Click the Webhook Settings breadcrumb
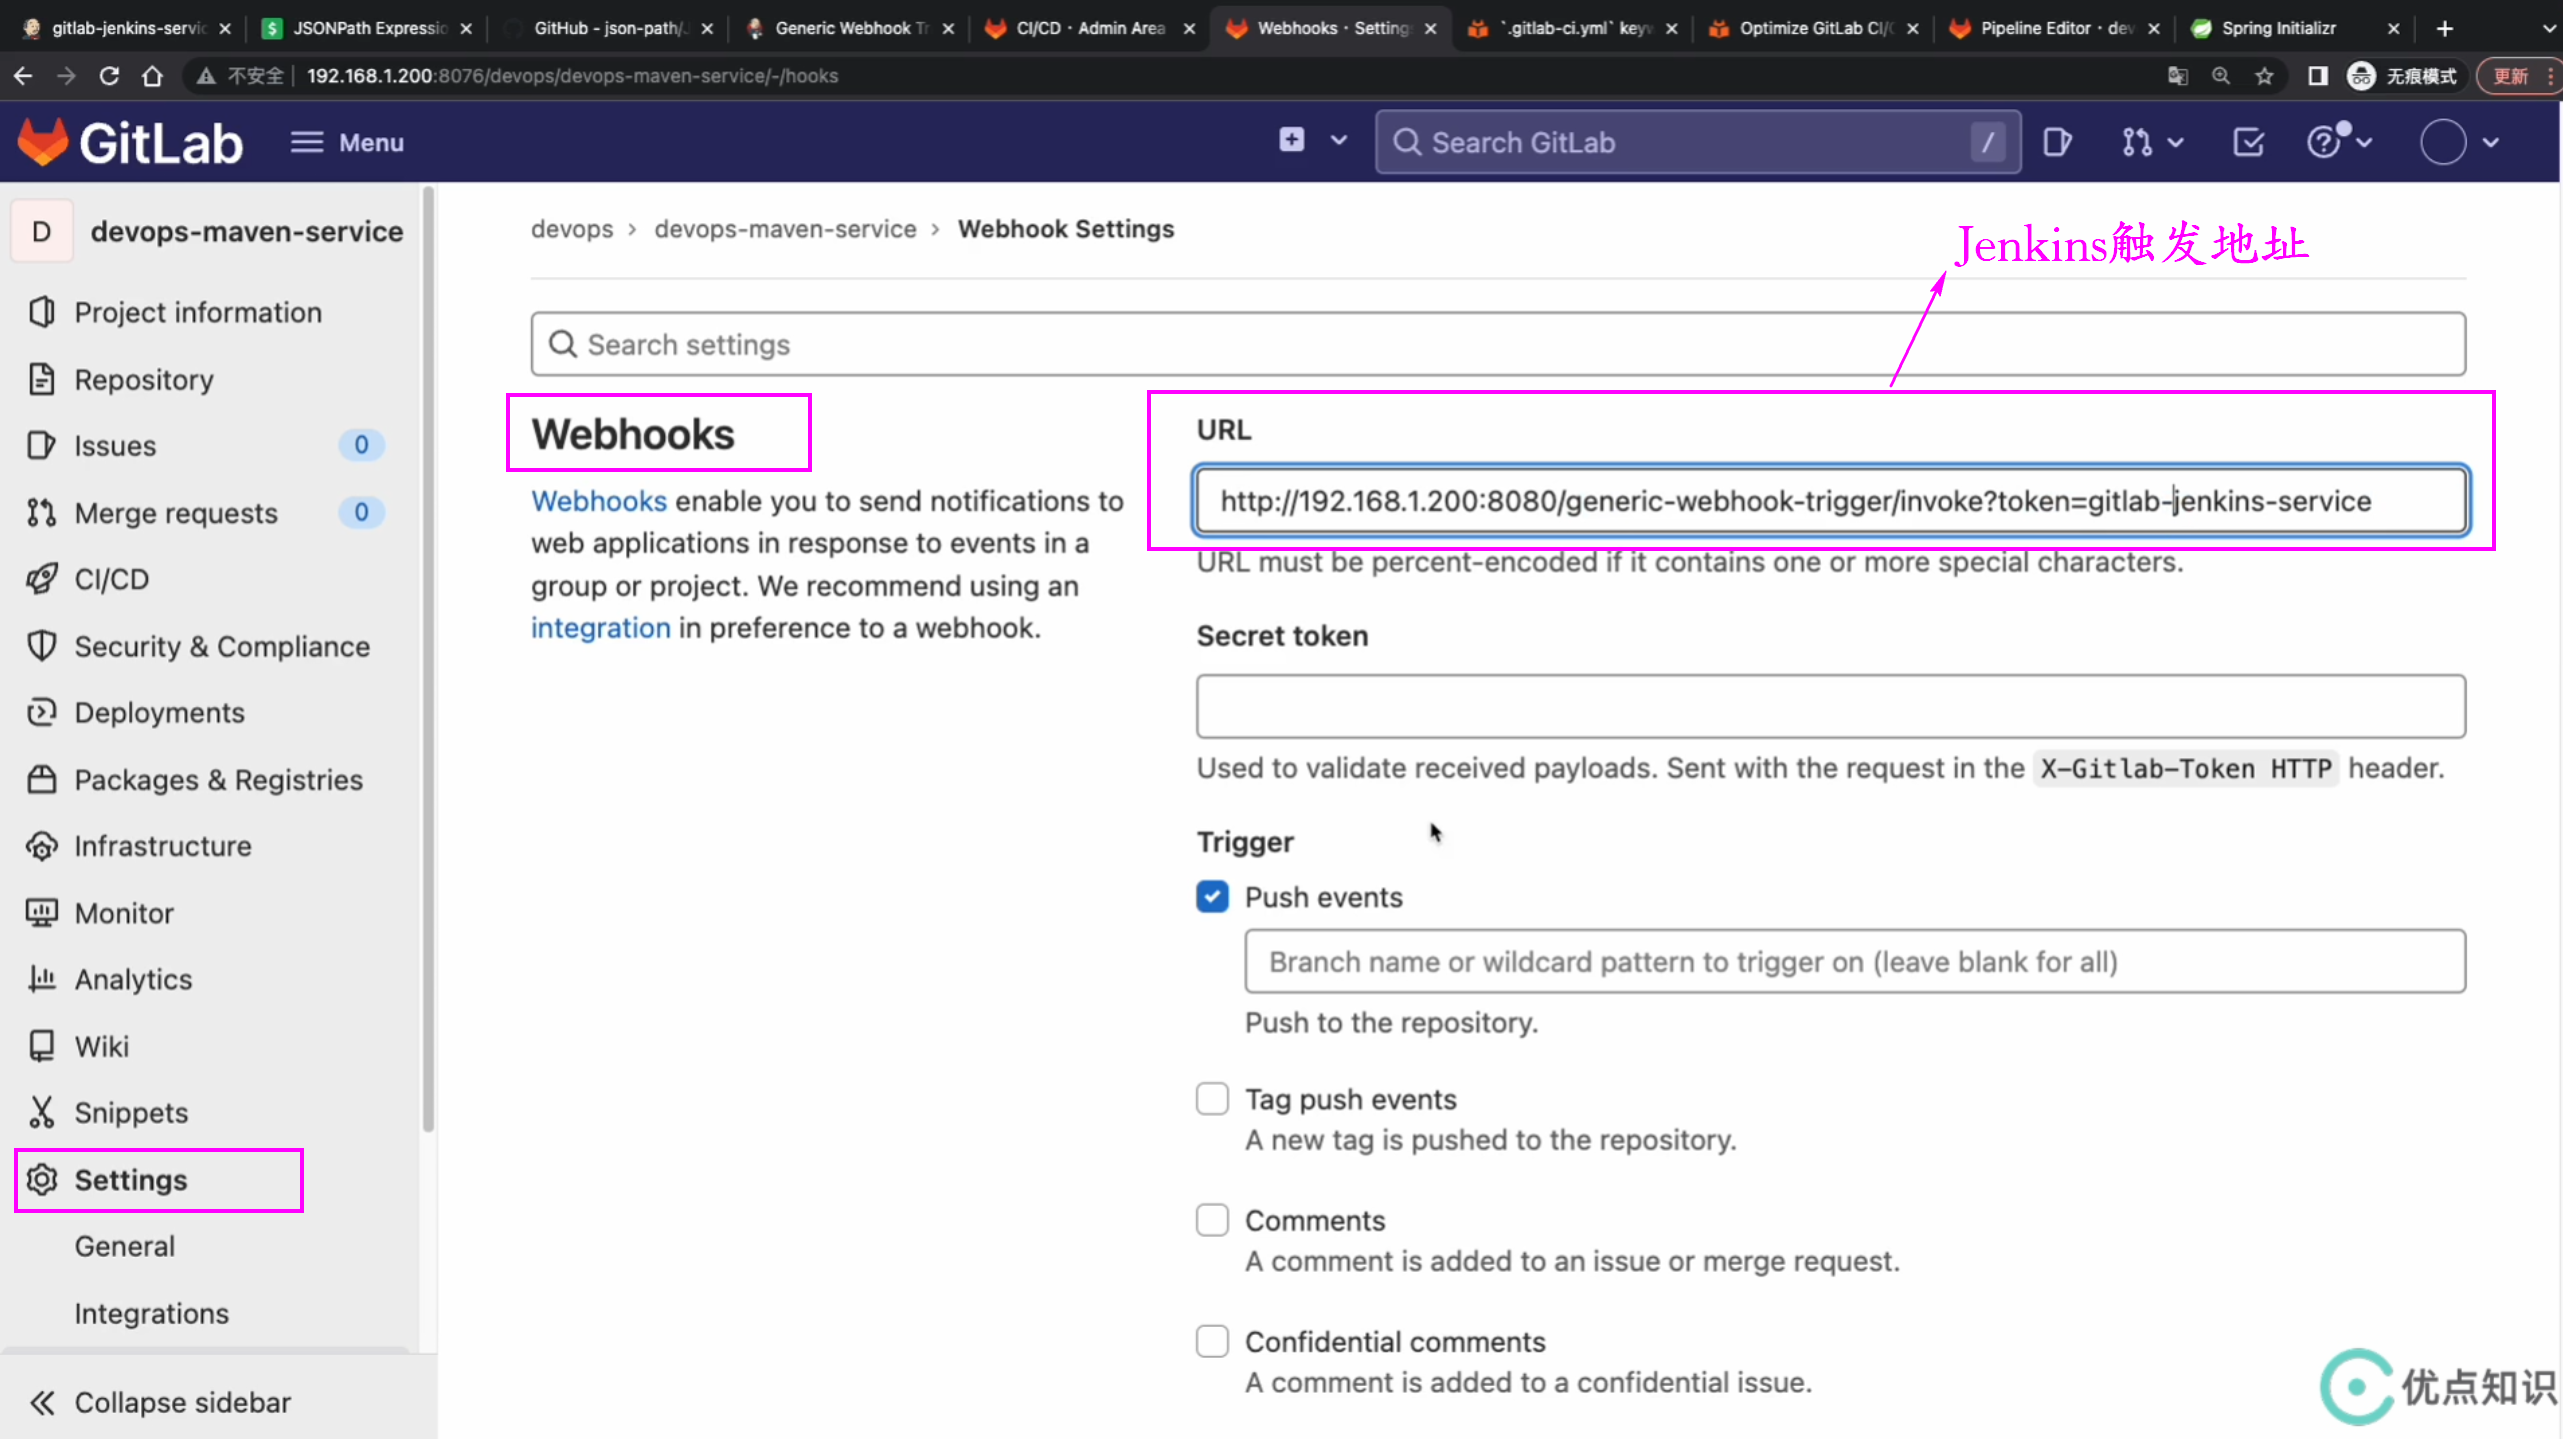The width and height of the screenshot is (2563, 1439). pos(1066,229)
